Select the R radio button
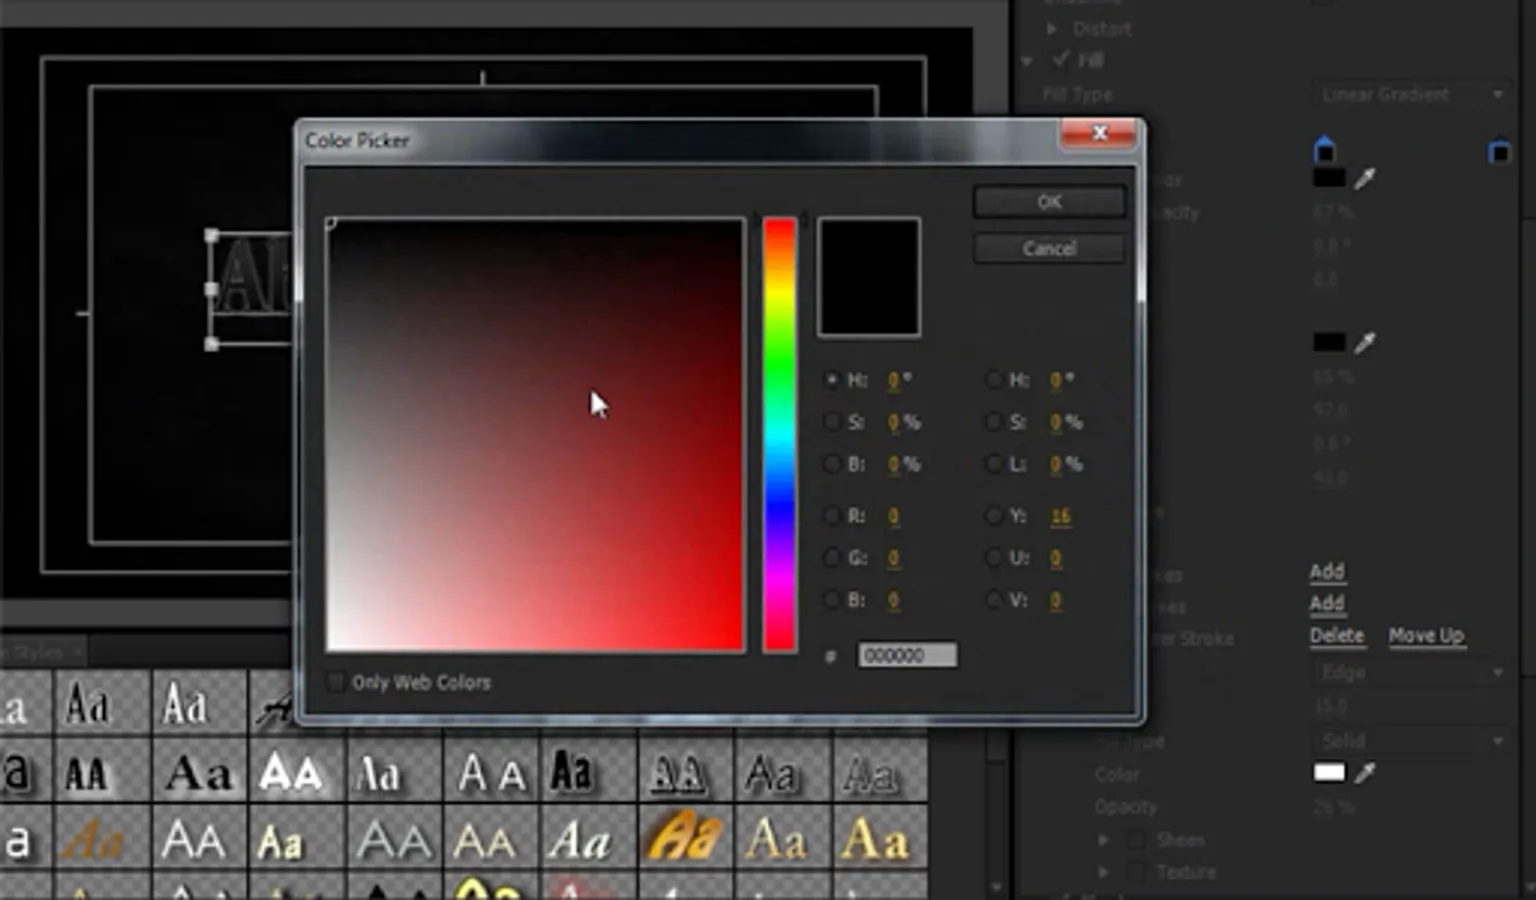 831,516
